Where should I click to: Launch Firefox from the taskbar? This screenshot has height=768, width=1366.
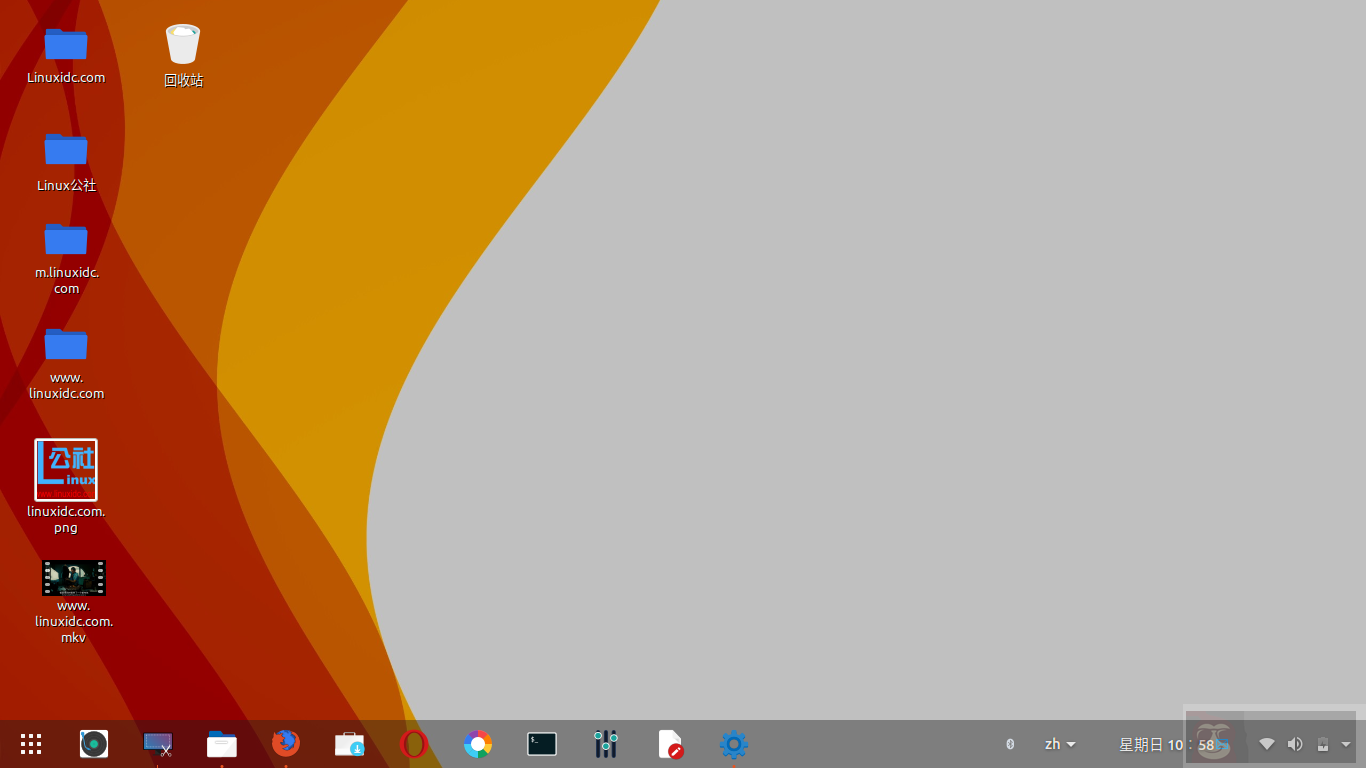click(286, 744)
